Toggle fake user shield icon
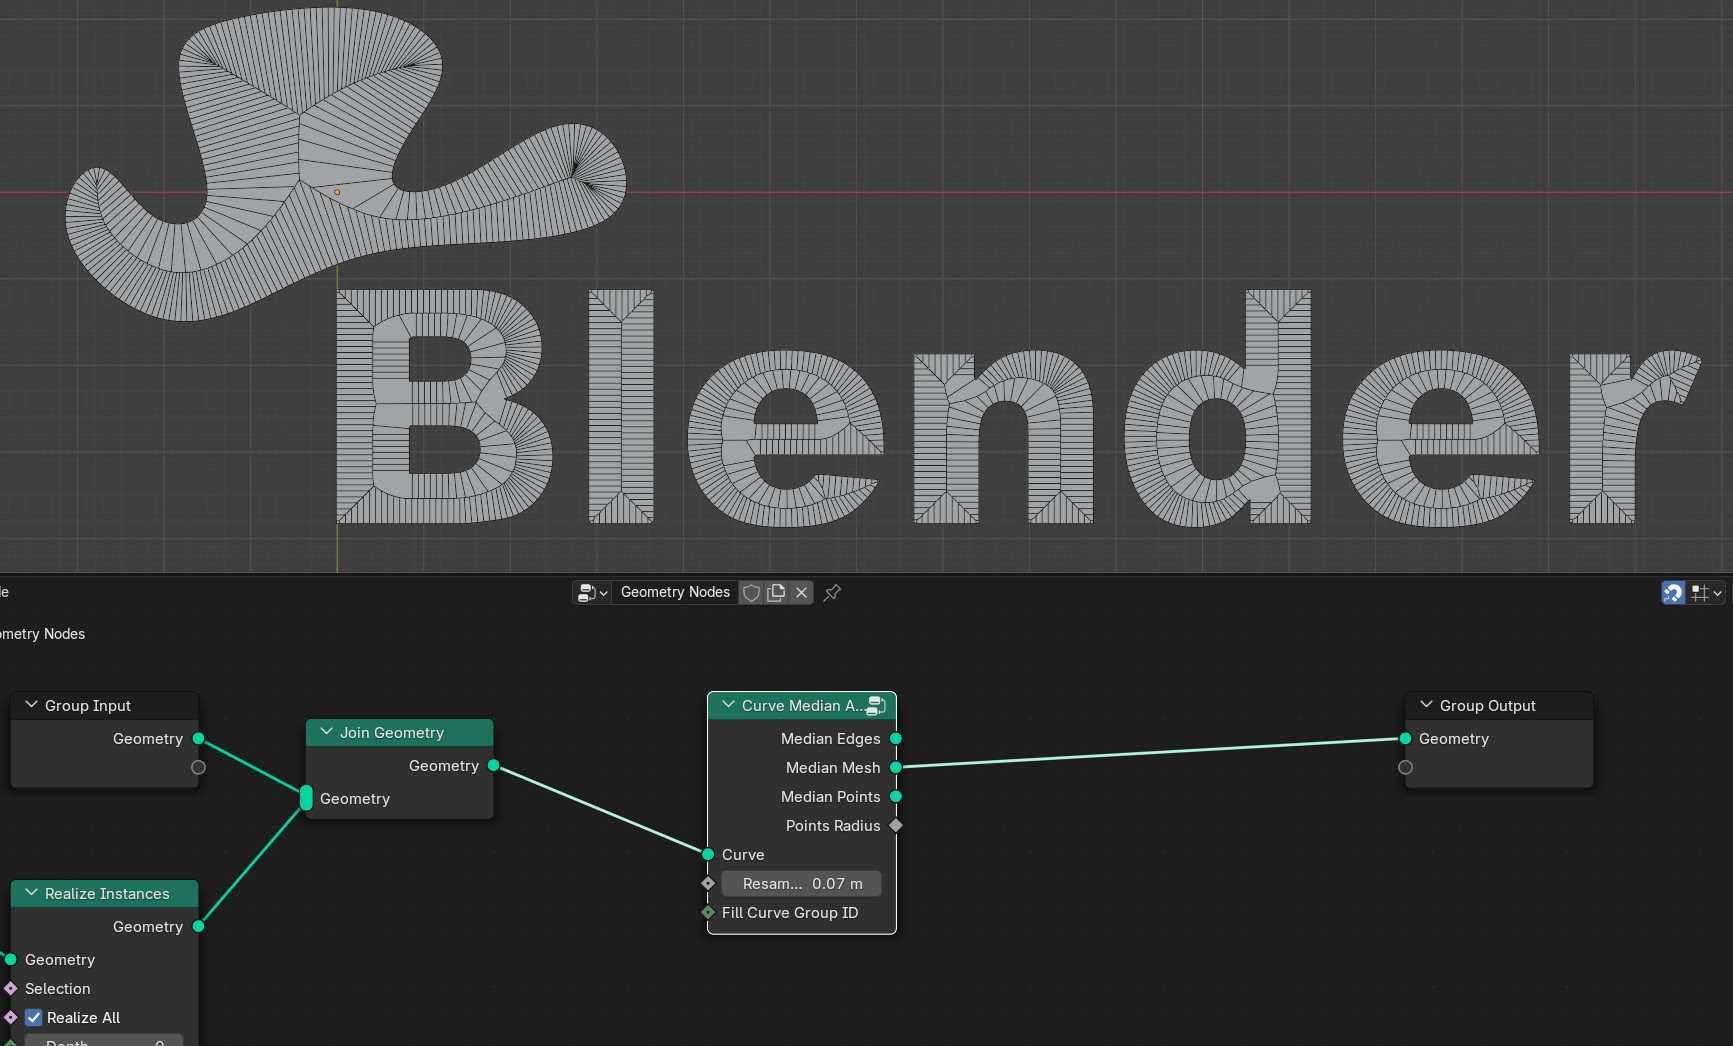This screenshot has width=1733, height=1046. click(751, 593)
